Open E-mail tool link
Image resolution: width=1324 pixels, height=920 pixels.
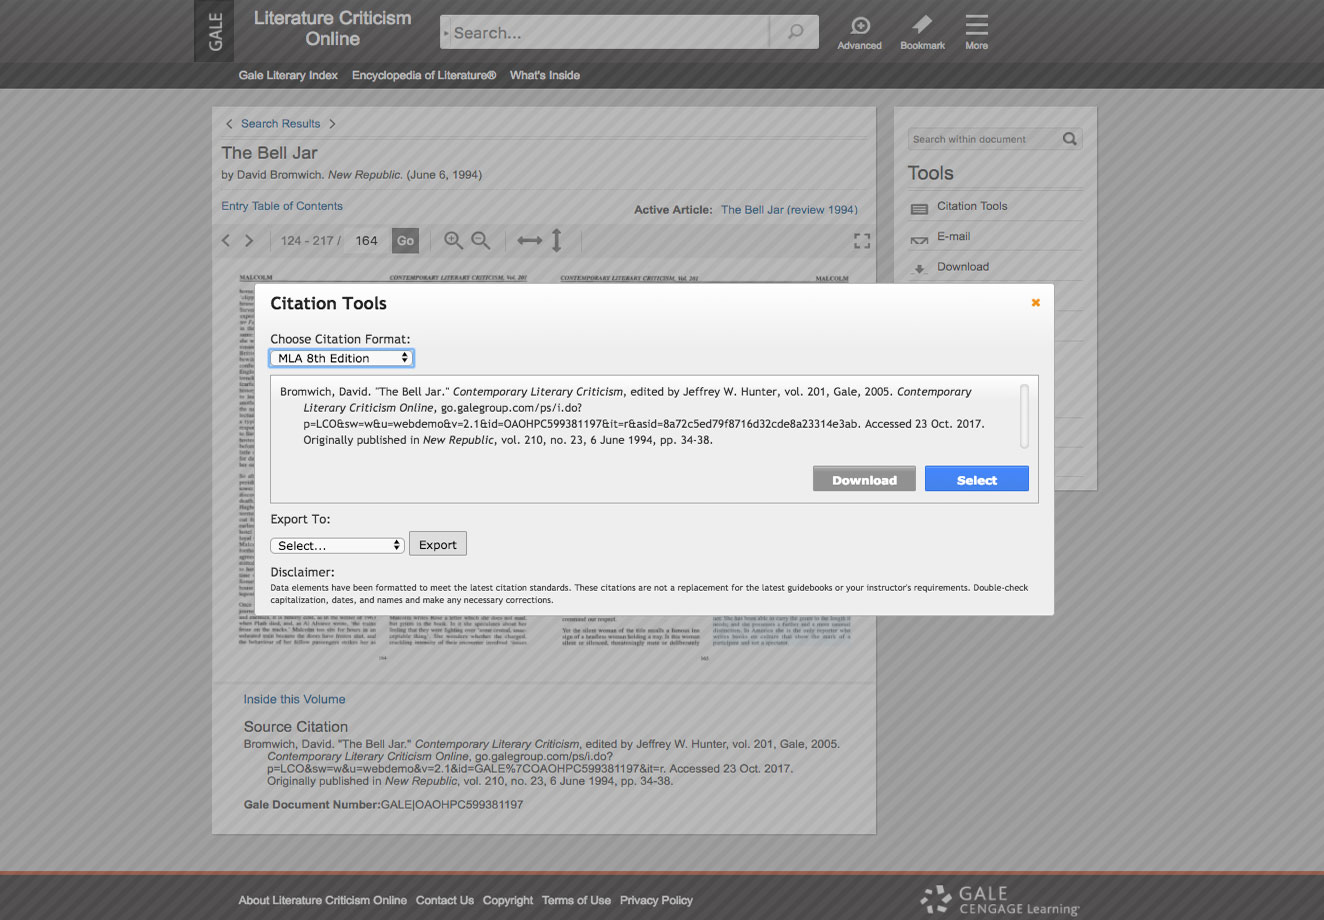pyautogui.click(x=953, y=236)
